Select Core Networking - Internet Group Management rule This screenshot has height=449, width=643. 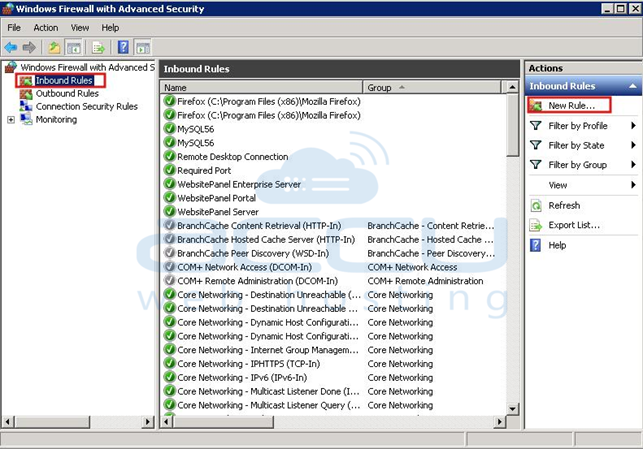click(x=268, y=350)
